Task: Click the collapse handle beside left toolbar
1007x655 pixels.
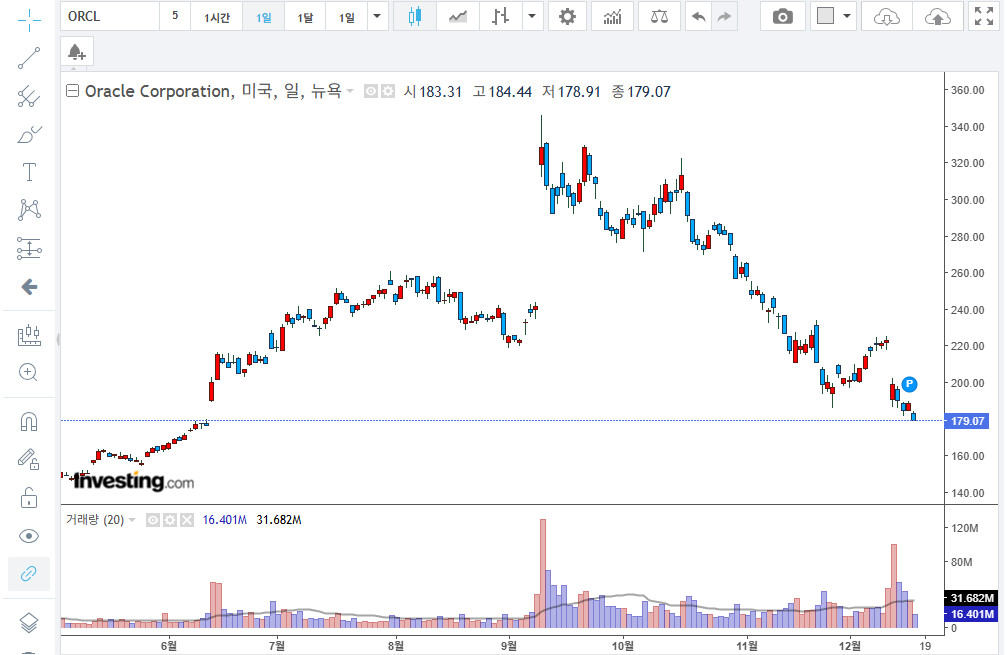Action: point(58,340)
